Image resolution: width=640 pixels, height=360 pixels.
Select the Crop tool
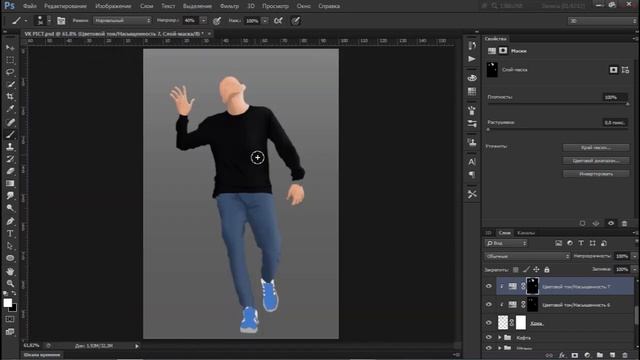point(10,97)
